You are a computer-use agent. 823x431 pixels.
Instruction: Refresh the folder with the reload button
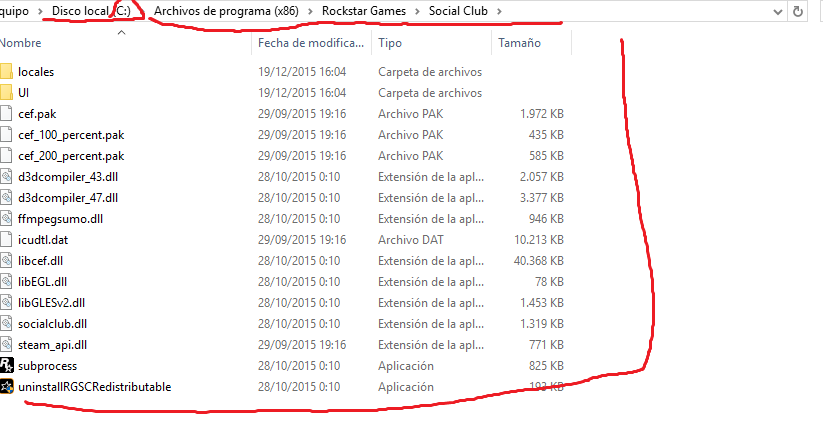[798, 11]
